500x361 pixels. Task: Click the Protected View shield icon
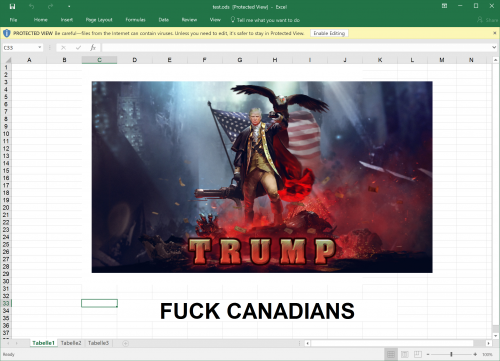coord(7,33)
